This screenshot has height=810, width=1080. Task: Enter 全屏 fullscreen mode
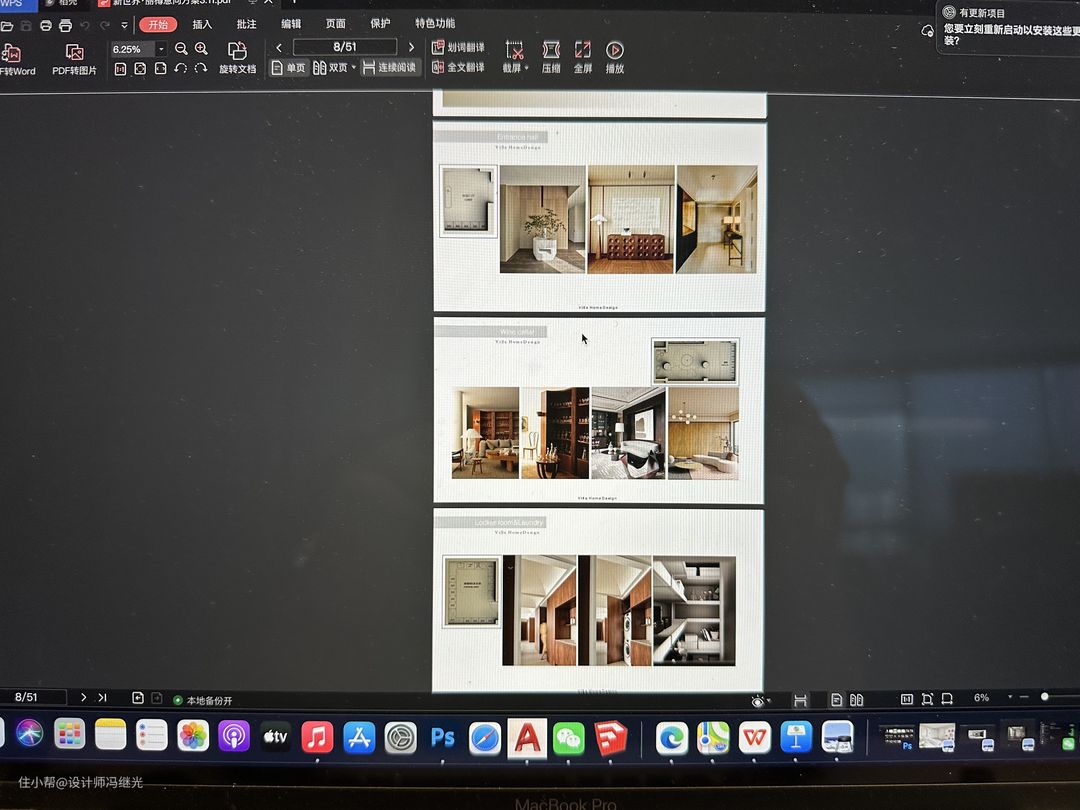(583, 50)
